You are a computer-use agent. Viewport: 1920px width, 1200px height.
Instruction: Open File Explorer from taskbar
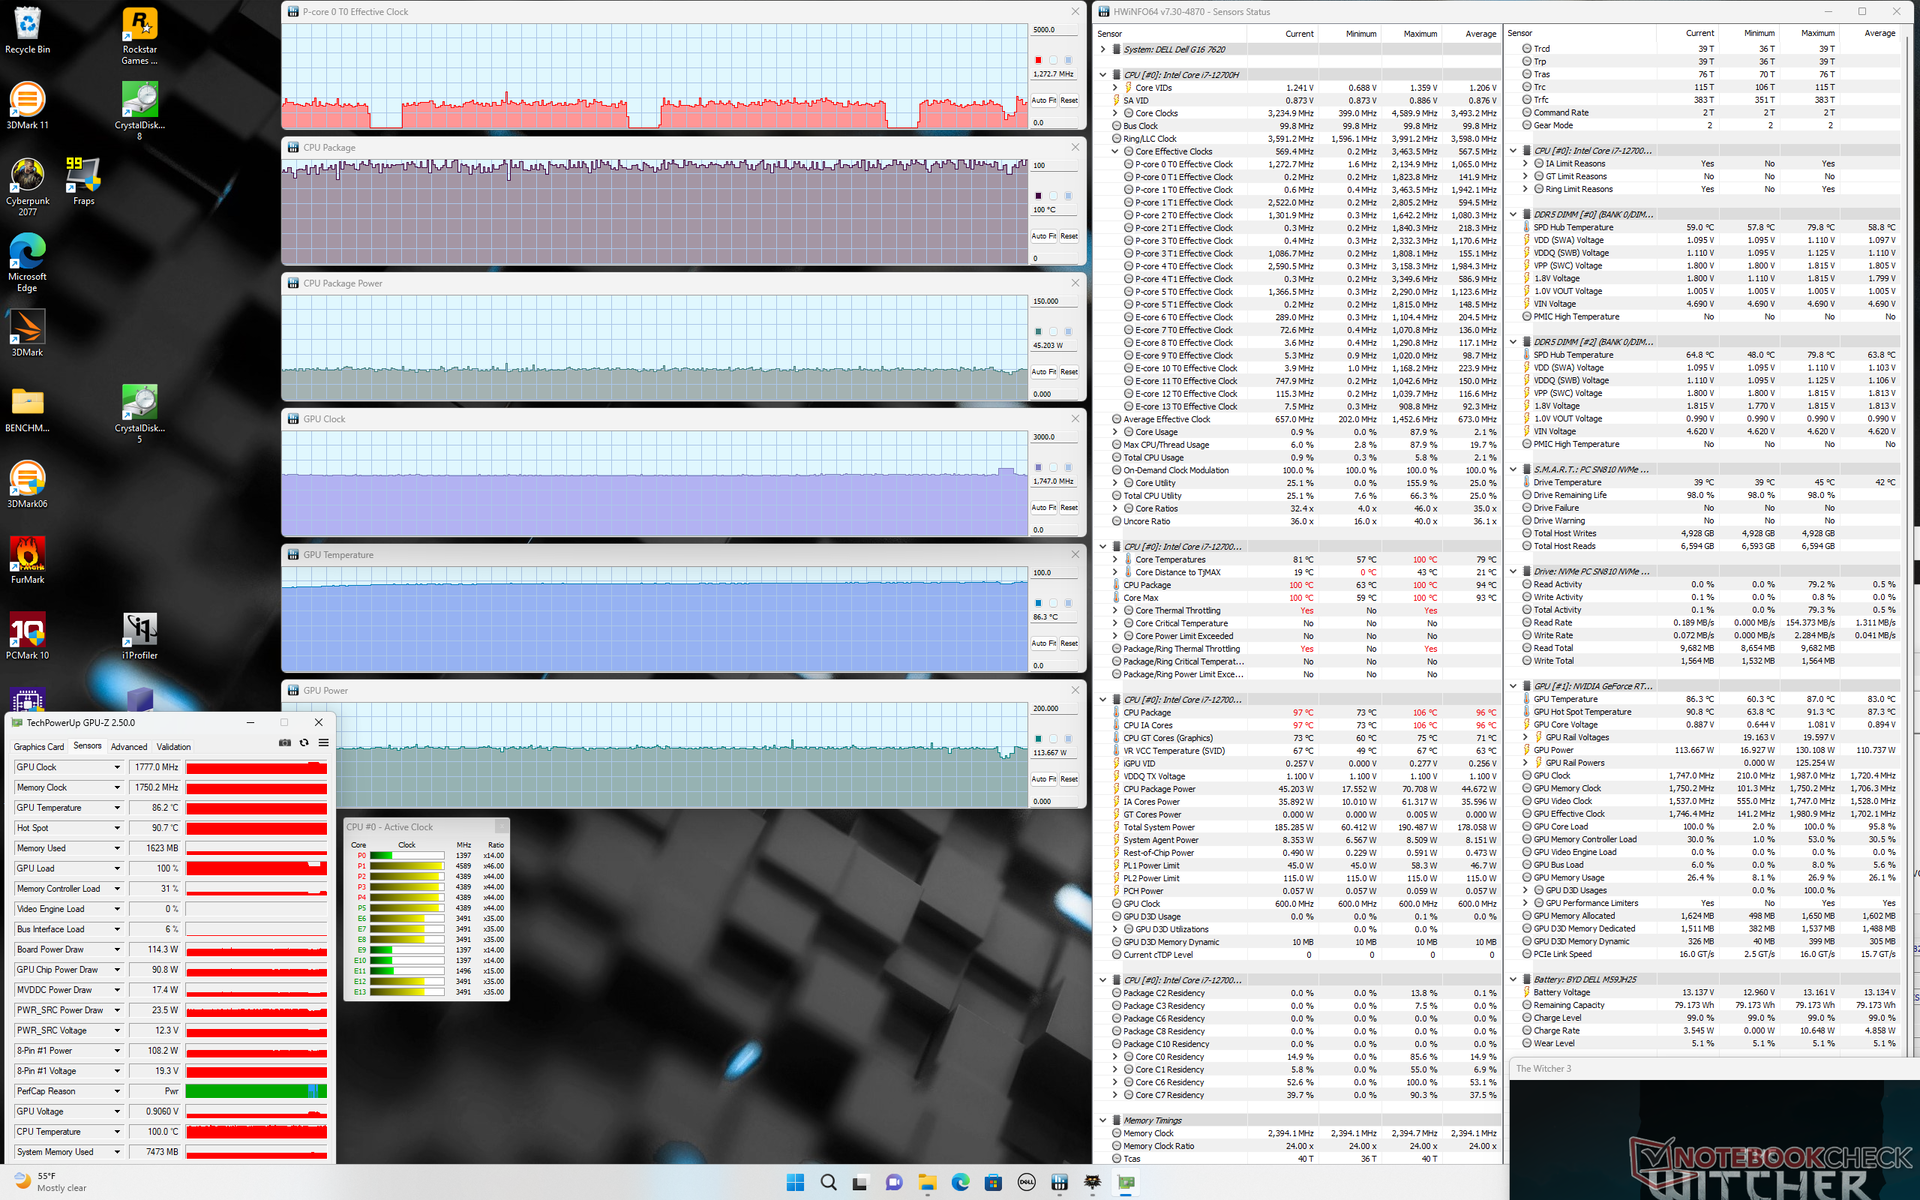[927, 1182]
